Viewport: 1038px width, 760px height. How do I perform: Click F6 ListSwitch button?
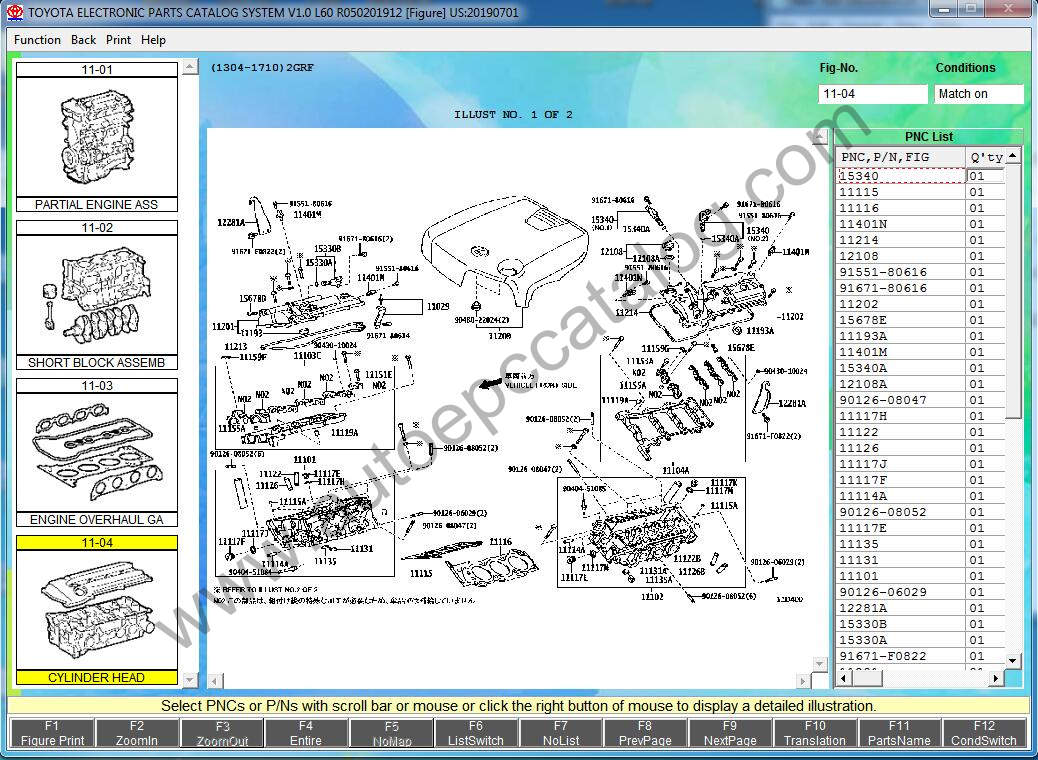pos(476,733)
